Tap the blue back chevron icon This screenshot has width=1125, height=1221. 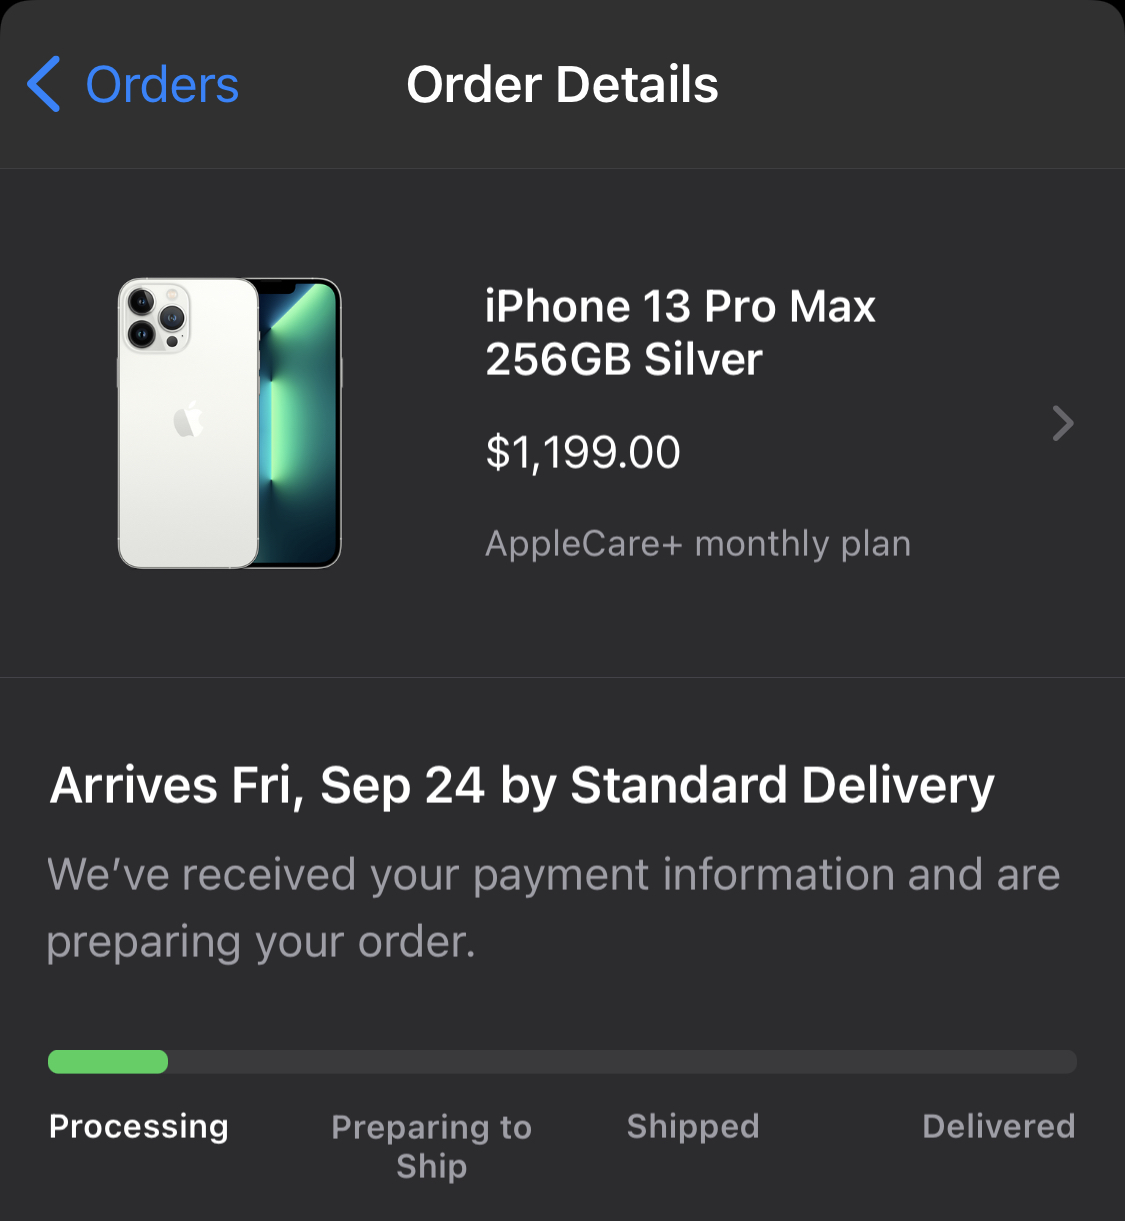[44, 84]
